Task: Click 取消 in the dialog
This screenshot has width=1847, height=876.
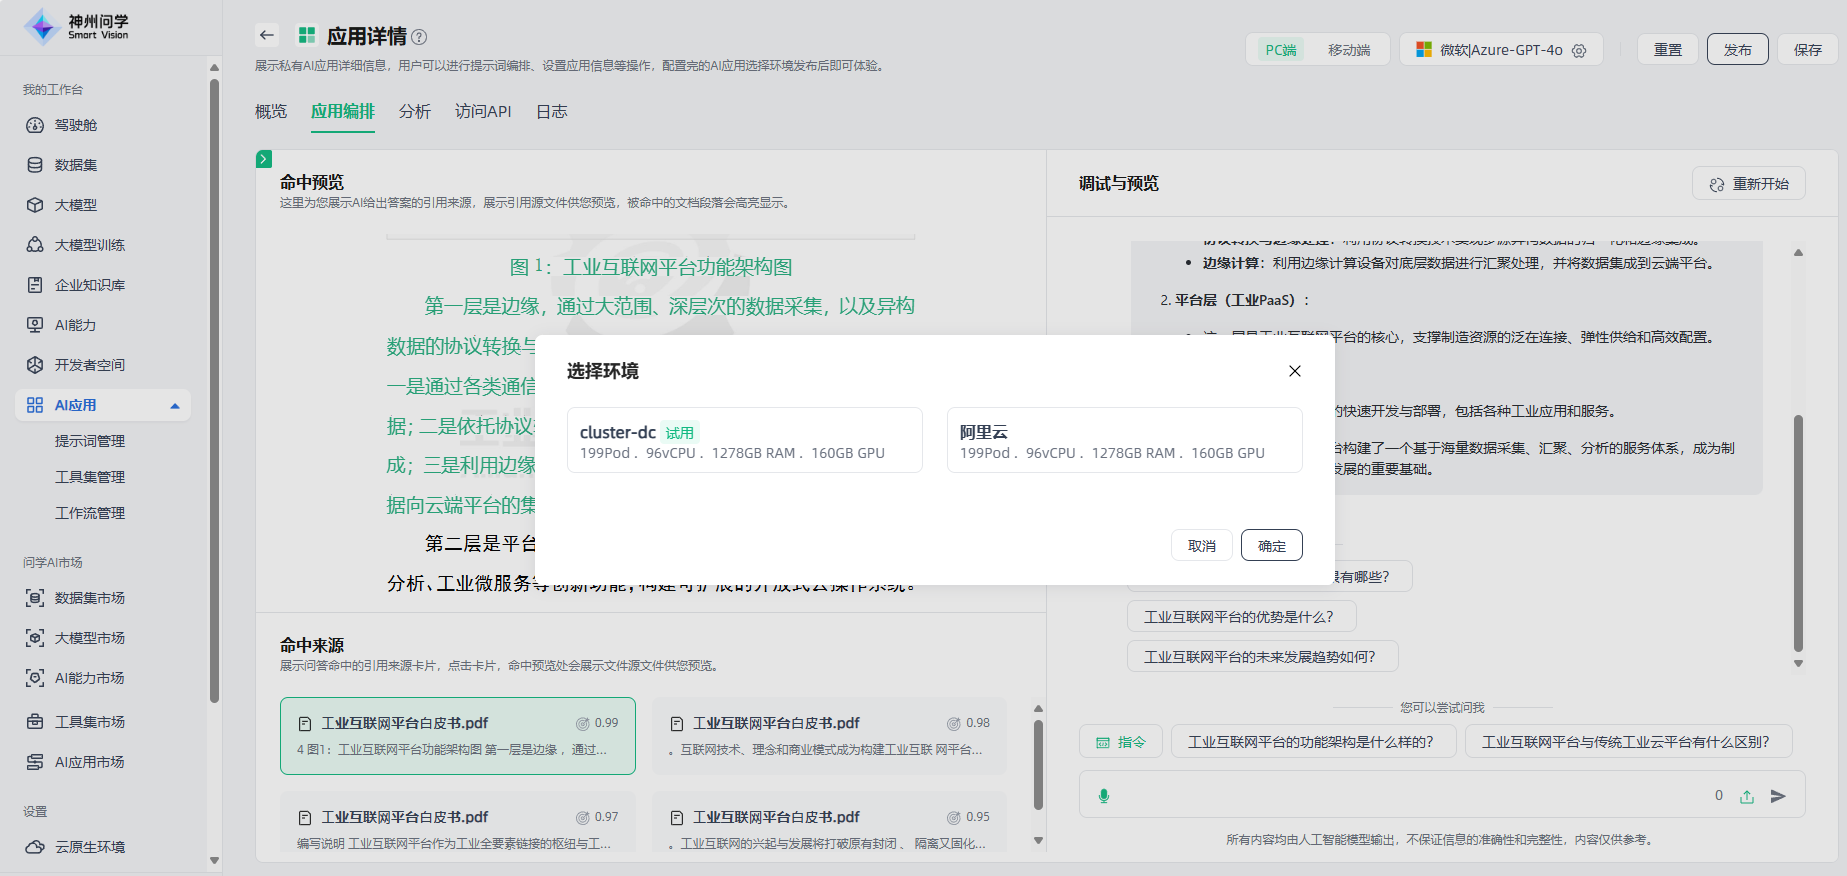Action: pyautogui.click(x=1202, y=546)
